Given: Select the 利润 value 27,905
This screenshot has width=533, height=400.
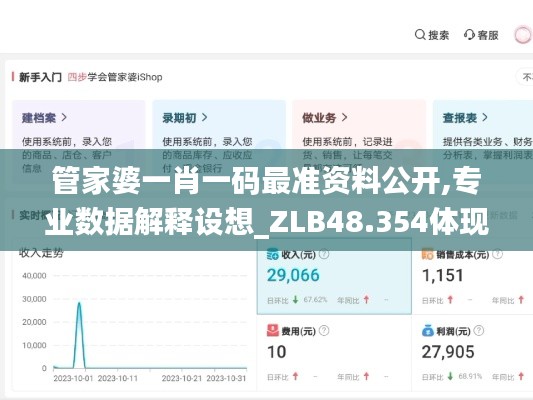Looking at the screenshot, I should click(x=448, y=352).
